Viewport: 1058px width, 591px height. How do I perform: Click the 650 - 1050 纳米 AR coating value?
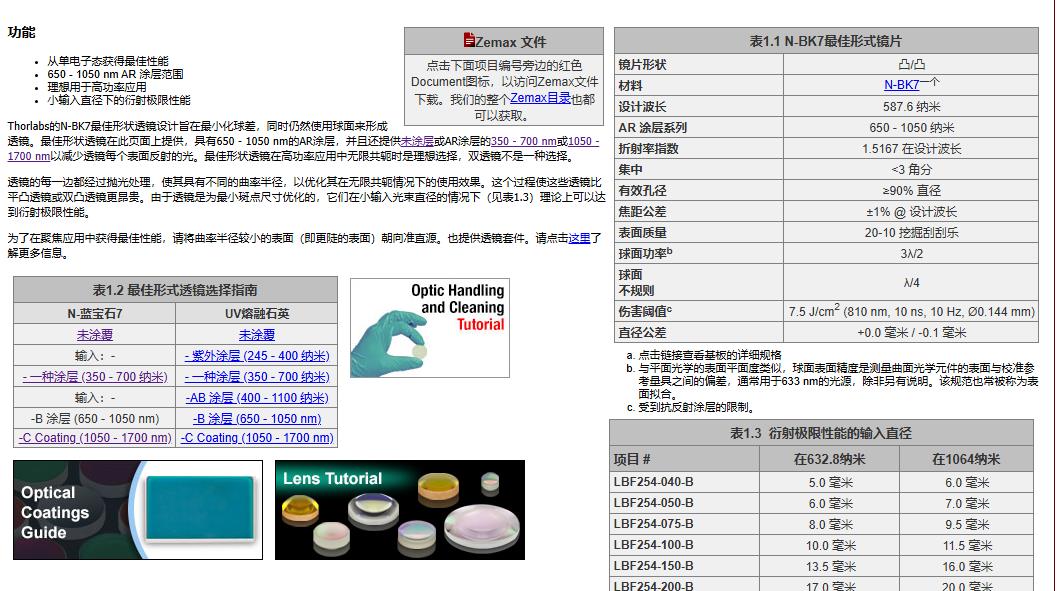(x=912, y=128)
